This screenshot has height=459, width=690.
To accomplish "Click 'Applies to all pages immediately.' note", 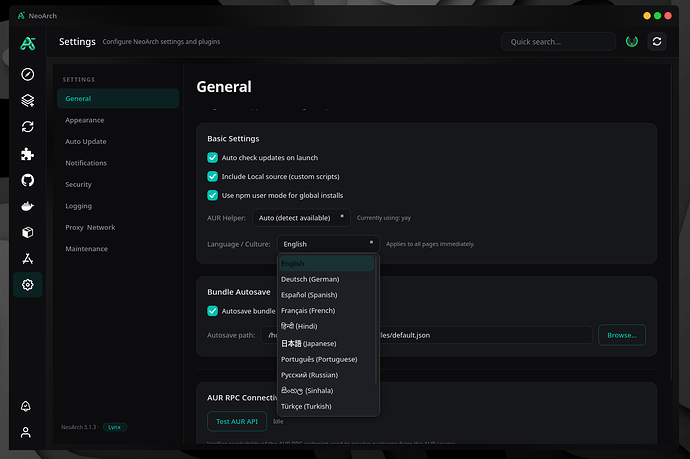I will pyautogui.click(x=430, y=244).
